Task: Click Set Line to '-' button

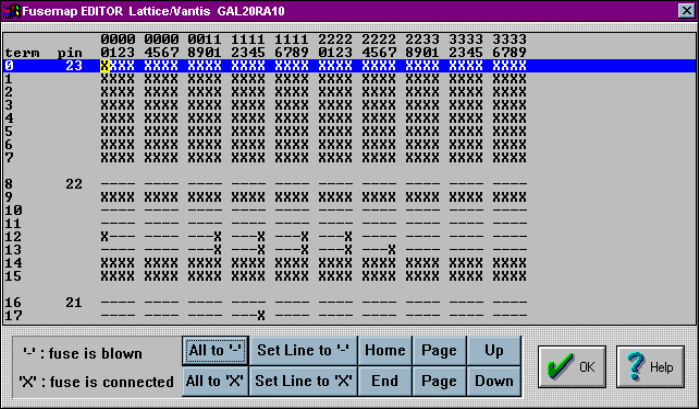Action: pyautogui.click(x=303, y=351)
